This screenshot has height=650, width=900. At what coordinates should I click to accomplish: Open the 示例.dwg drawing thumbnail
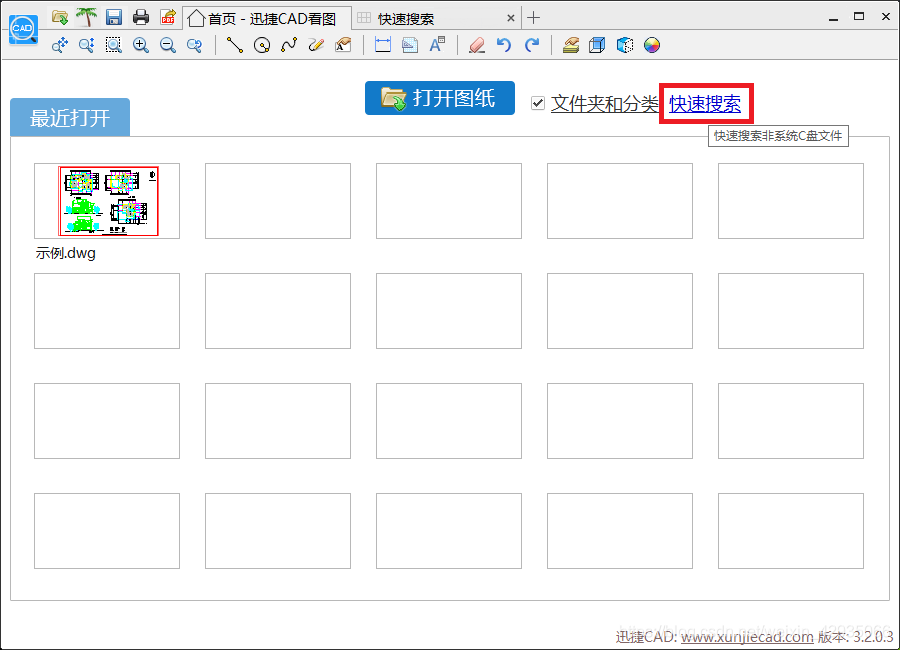[x=107, y=201]
